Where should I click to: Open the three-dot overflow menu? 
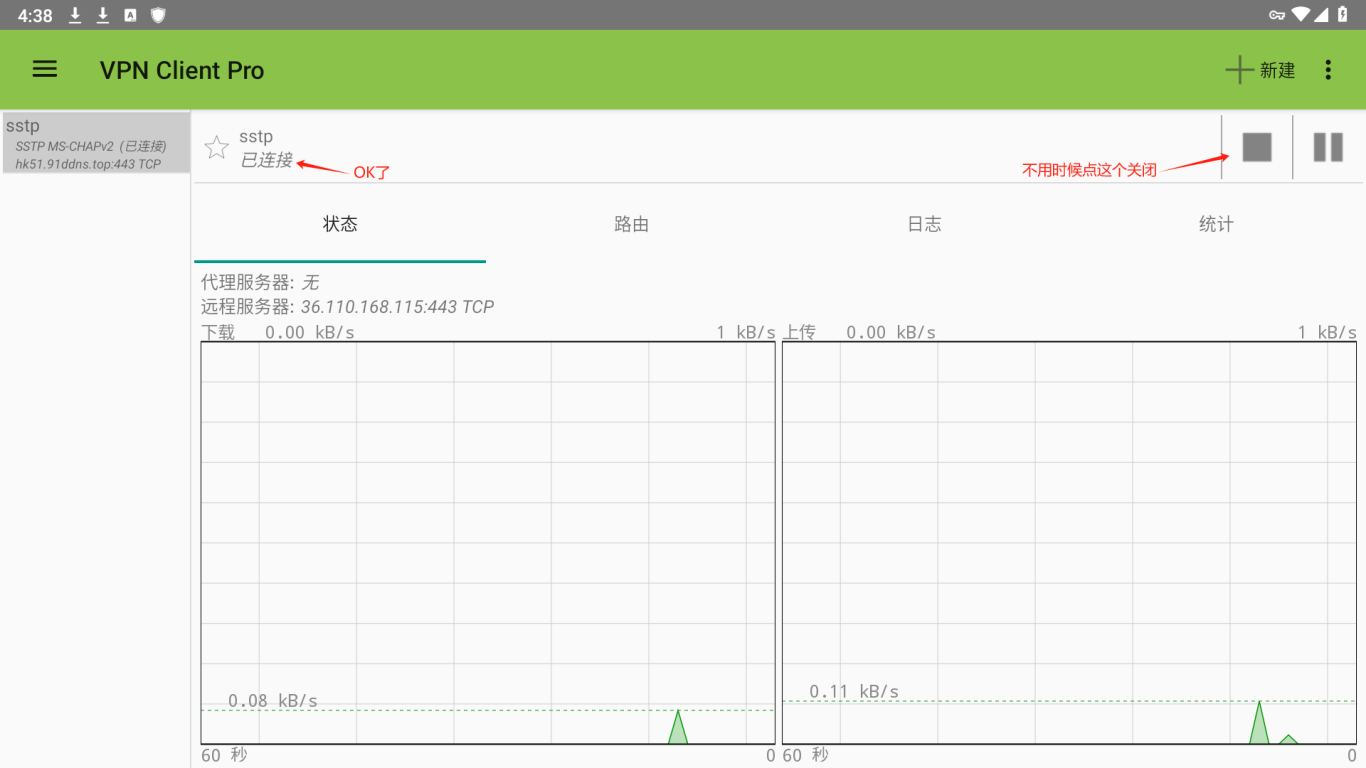point(1328,70)
